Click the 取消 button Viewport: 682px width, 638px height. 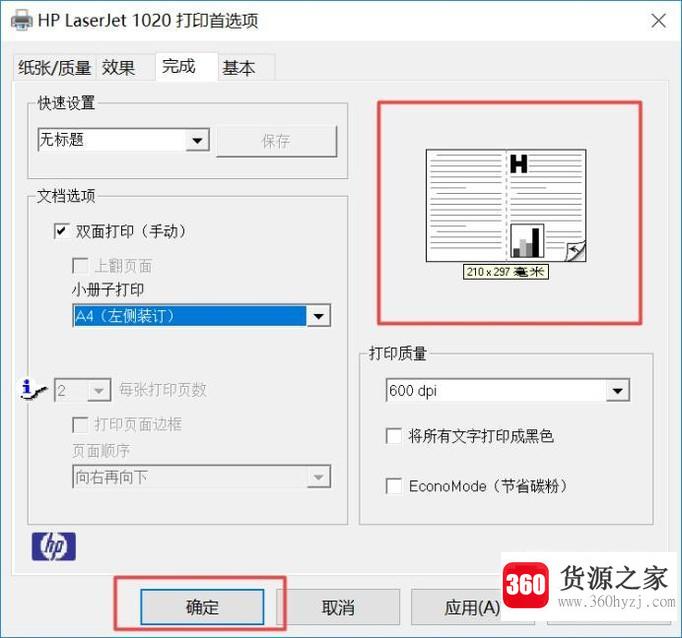(x=338, y=607)
